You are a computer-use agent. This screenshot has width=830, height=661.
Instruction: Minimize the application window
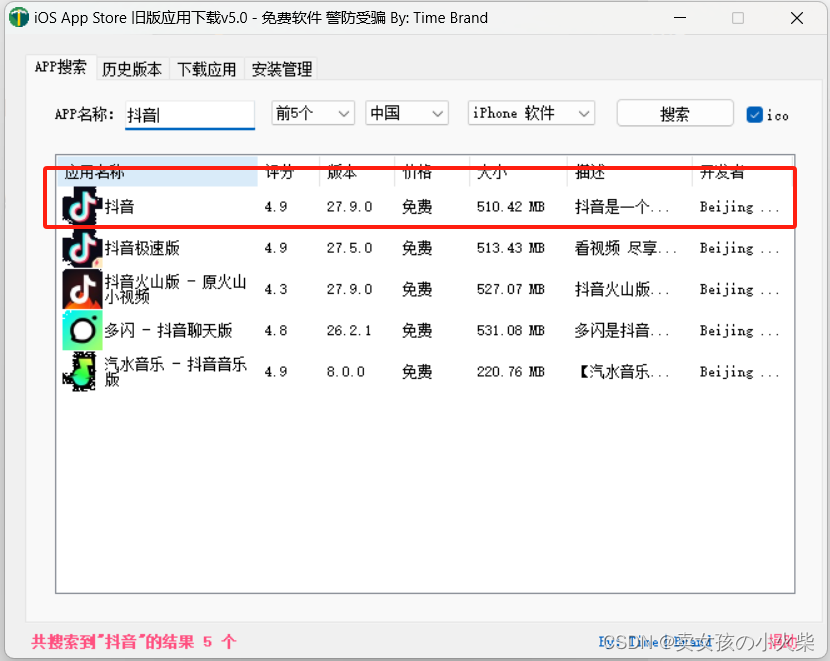pyautogui.click(x=680, y=18)
